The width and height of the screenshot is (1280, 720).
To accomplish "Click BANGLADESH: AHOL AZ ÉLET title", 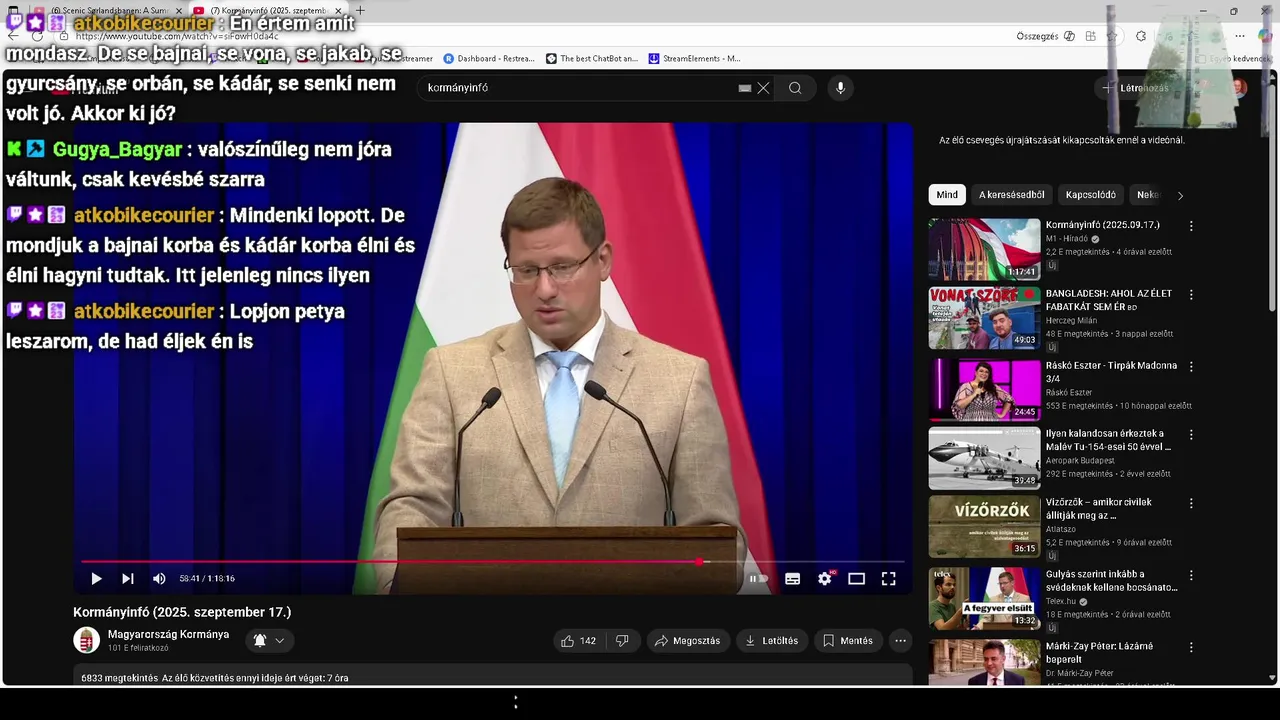I will [x=1108, y=300].
